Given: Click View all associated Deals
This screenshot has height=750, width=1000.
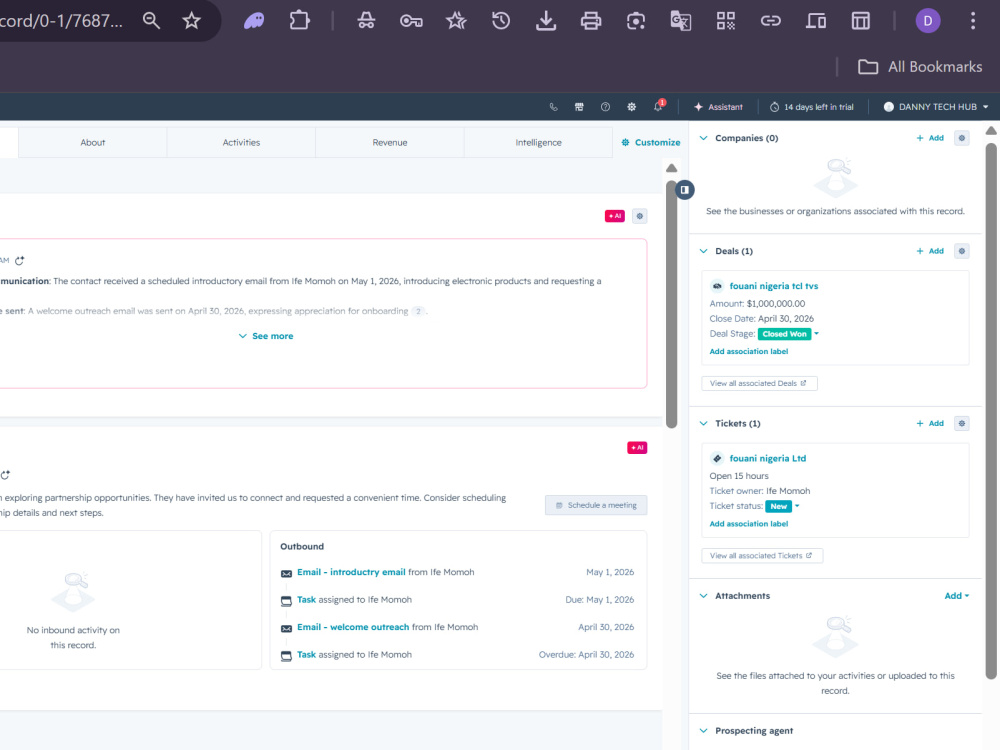Looking at the screenshot, I should [x=759, y=383].
